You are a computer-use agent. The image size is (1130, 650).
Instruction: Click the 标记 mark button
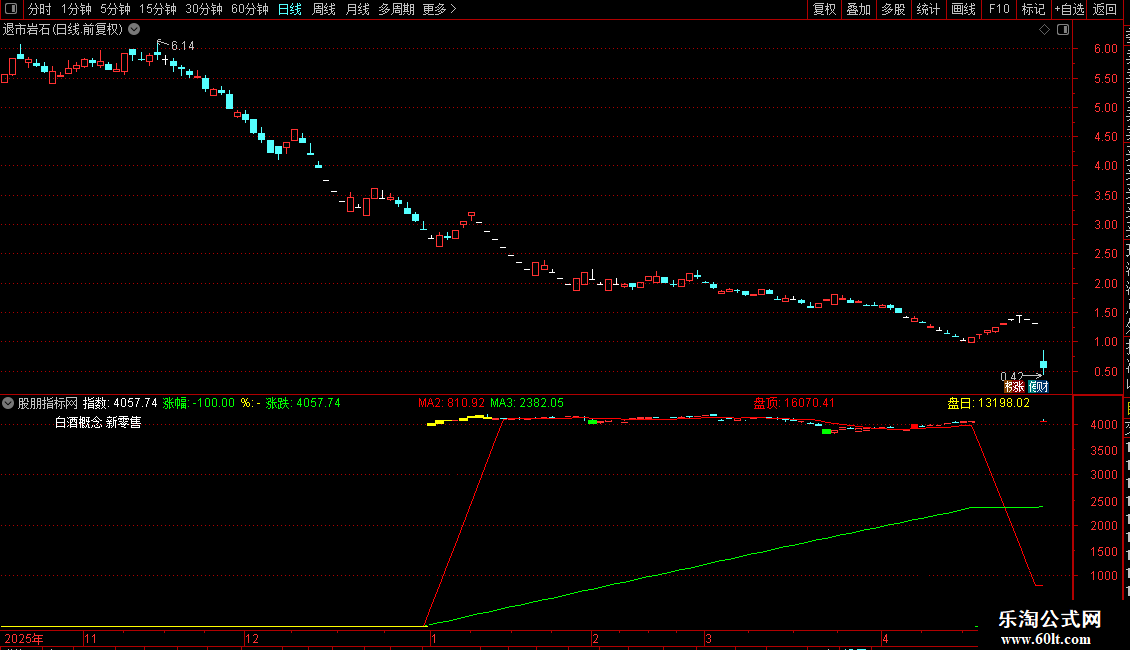click(x=1033, y=9)
